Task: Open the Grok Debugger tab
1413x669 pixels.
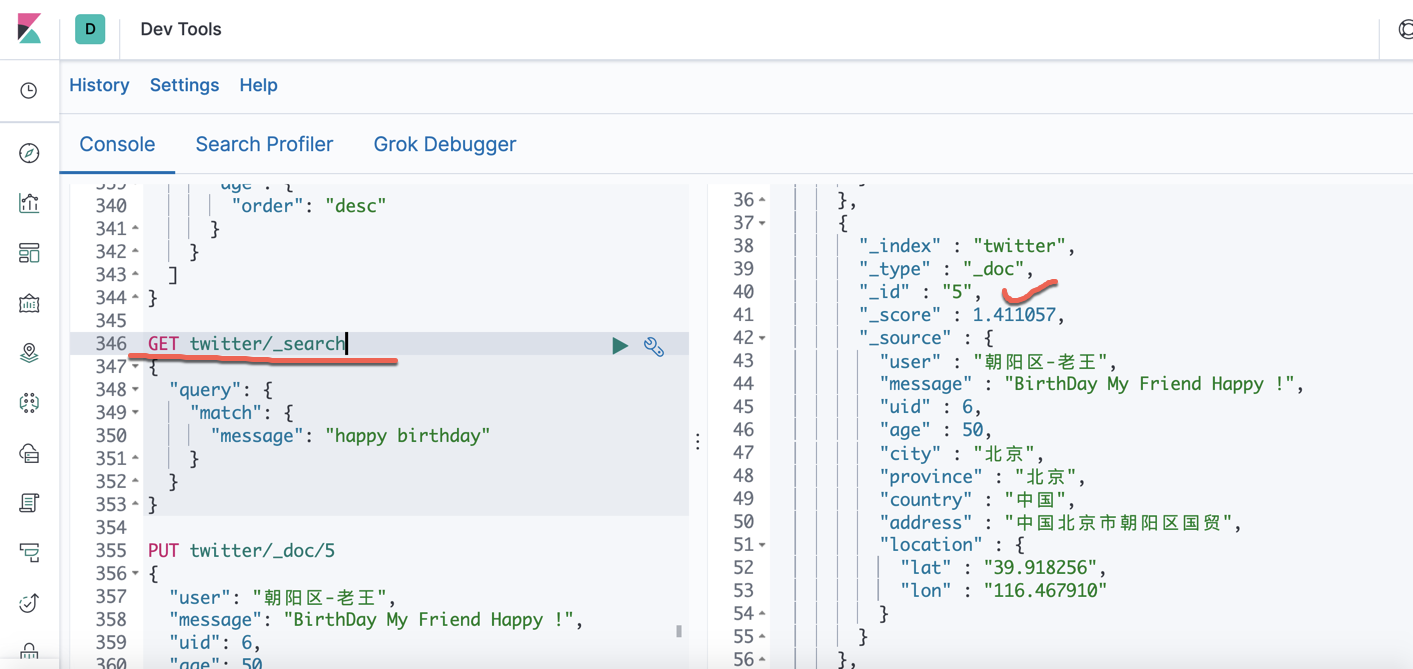Action: pyautogui.click(x=444, y=144)
